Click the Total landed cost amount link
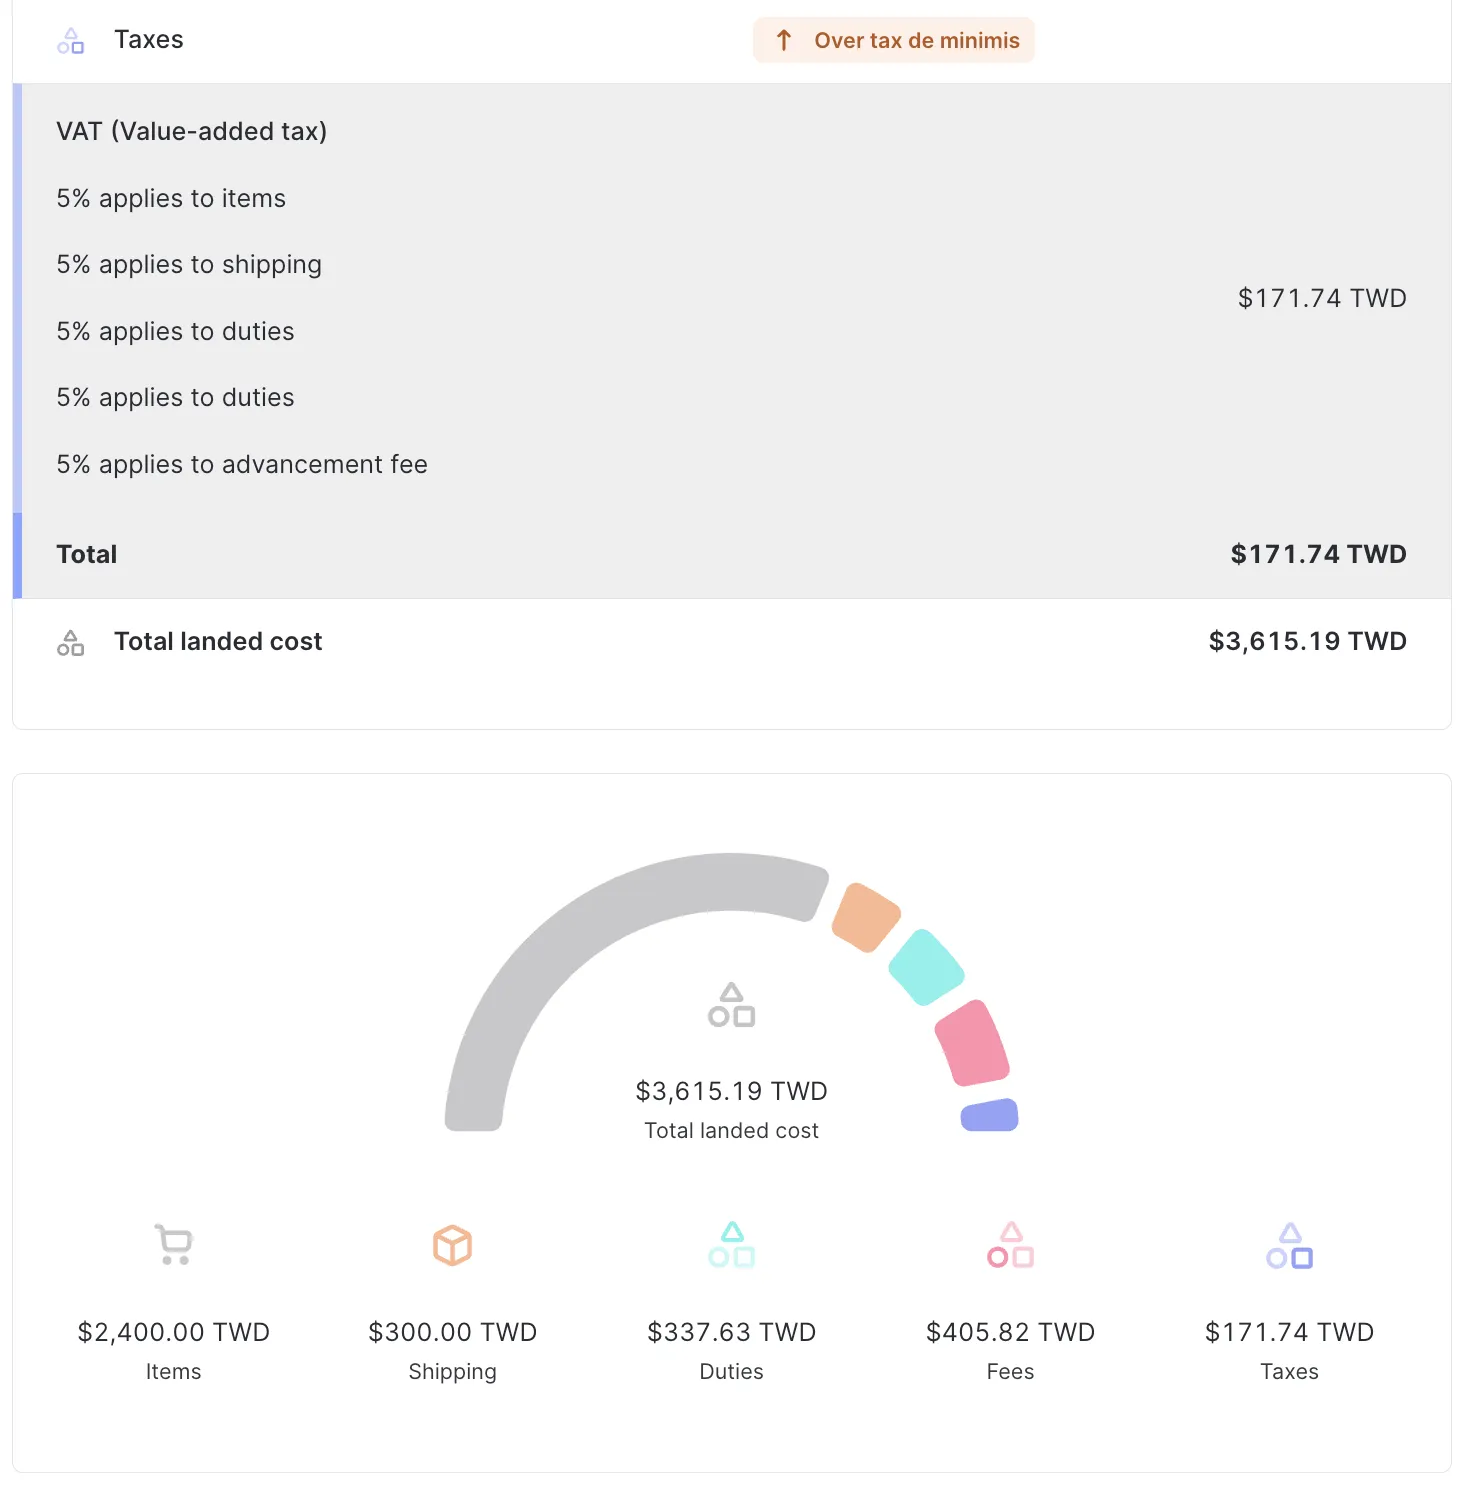 pos(1306,641)
